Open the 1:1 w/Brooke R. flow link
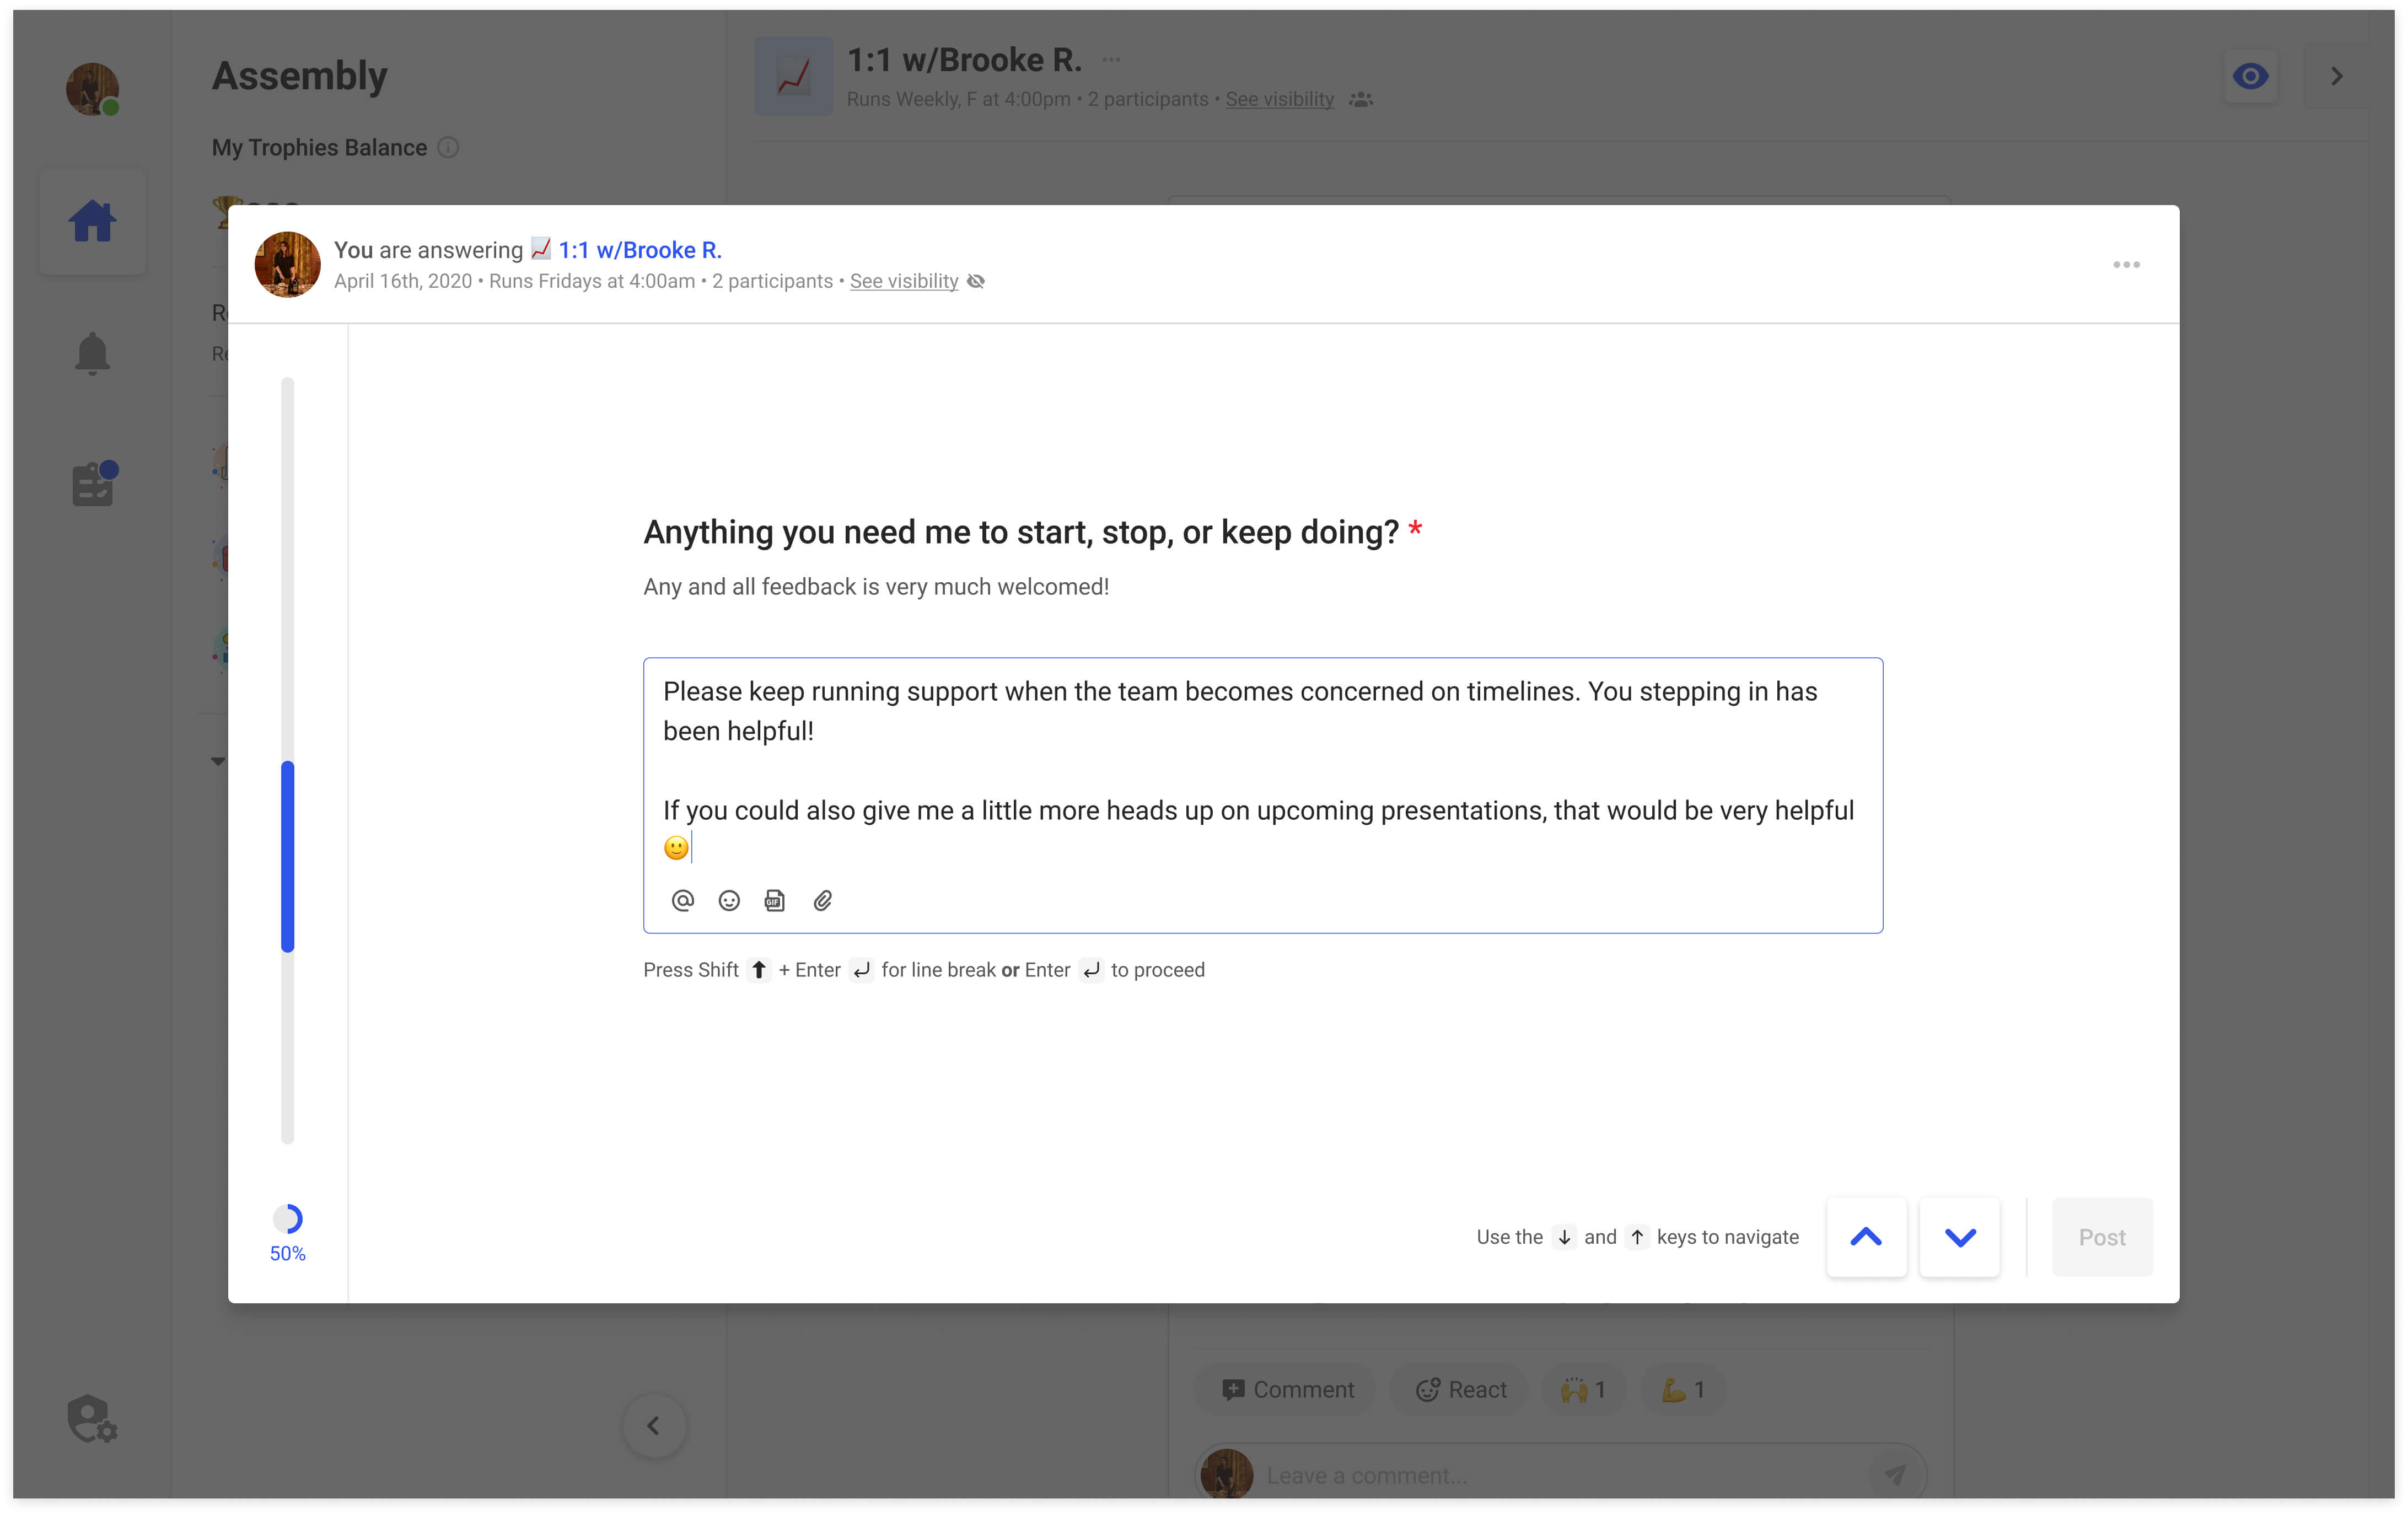 pos(639,250)
